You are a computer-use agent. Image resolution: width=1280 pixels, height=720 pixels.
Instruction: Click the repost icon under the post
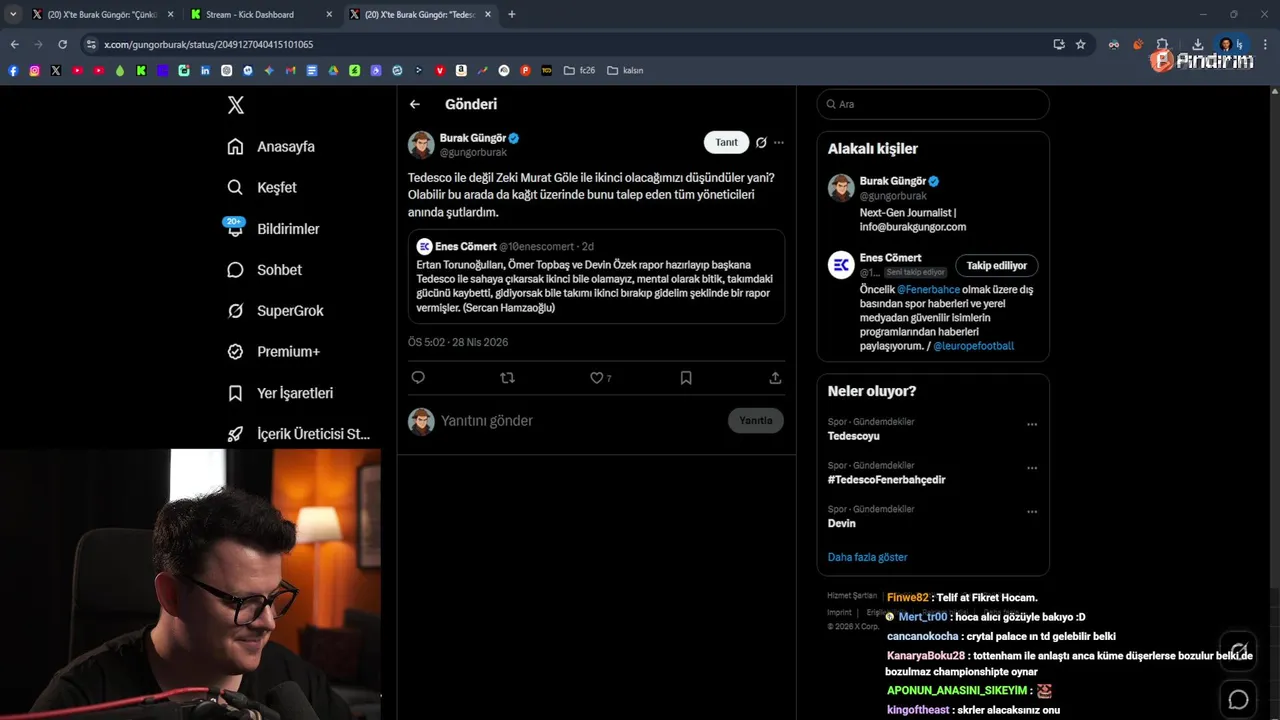[507, 378]
